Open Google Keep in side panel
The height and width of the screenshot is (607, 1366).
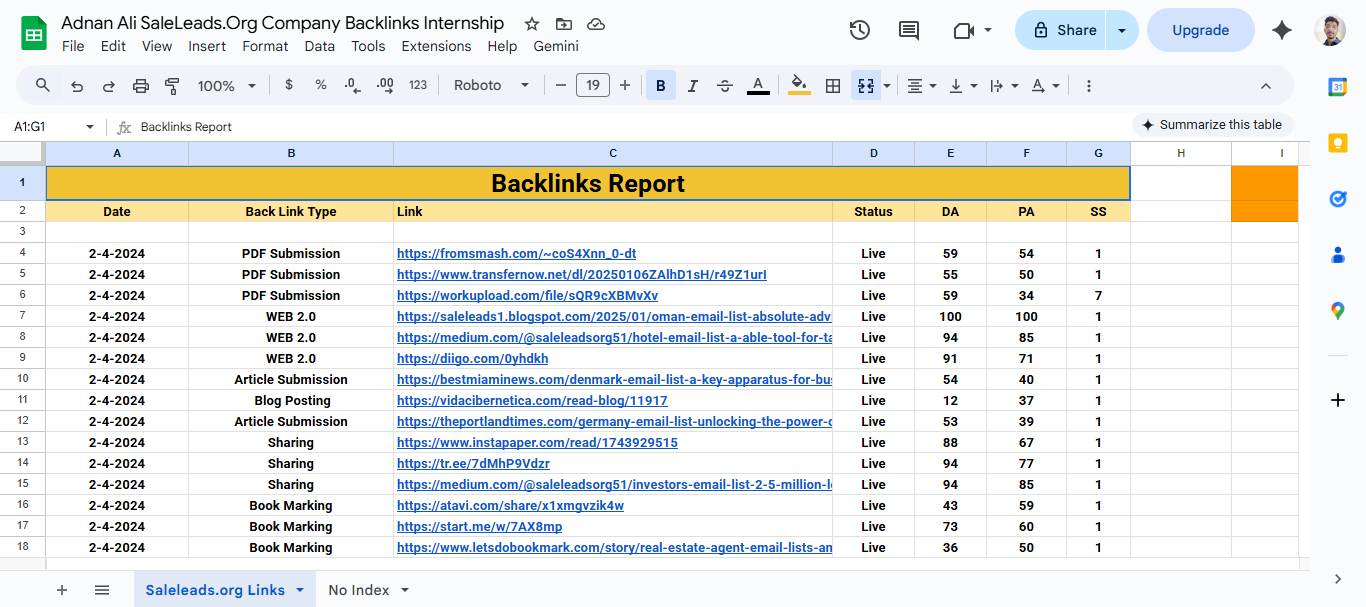[1338, 143]
